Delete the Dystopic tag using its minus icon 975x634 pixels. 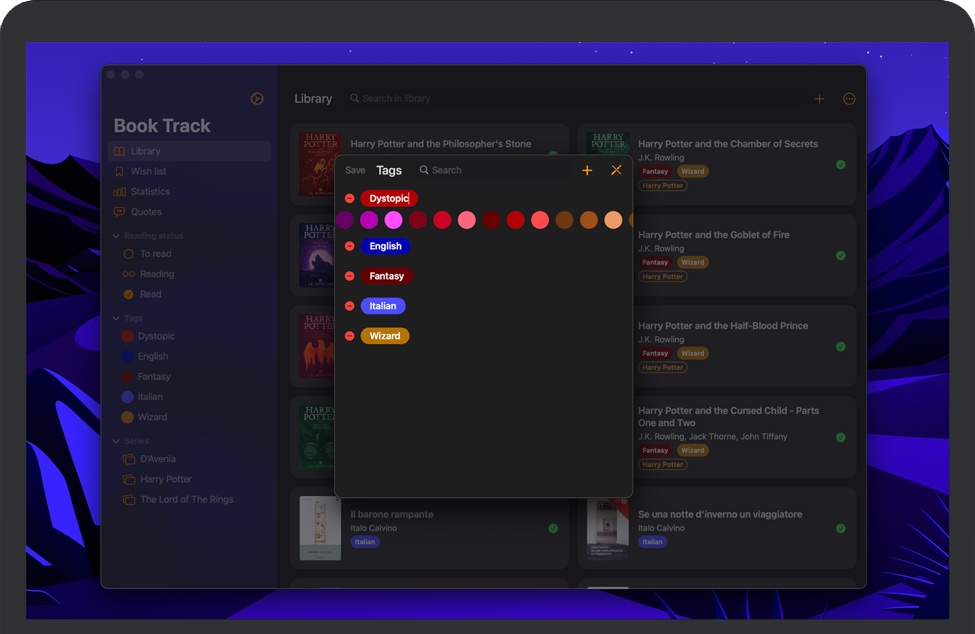click(x=349, y=199)
